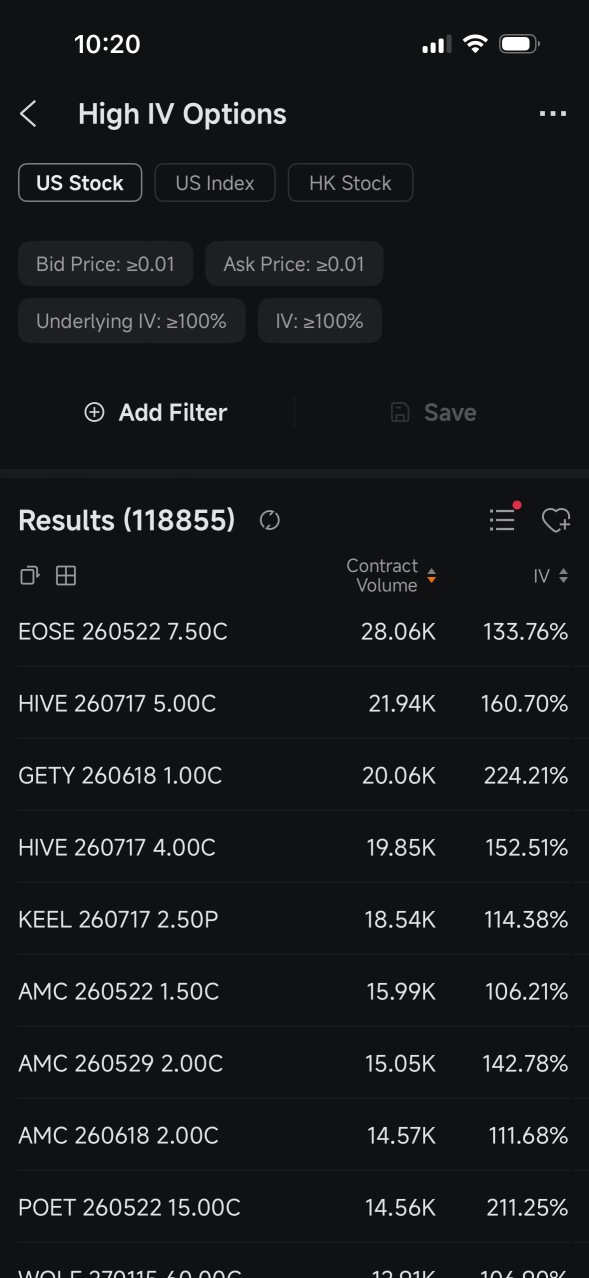Open EOSE 260522 7.50C option row

(x=294, y=632)
